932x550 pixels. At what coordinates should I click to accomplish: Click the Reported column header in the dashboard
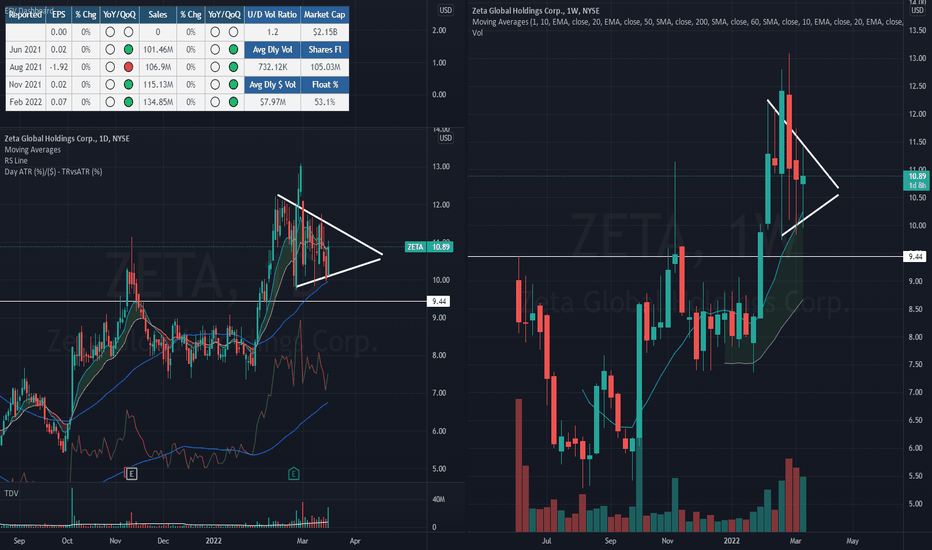click(x=26, y=15)
